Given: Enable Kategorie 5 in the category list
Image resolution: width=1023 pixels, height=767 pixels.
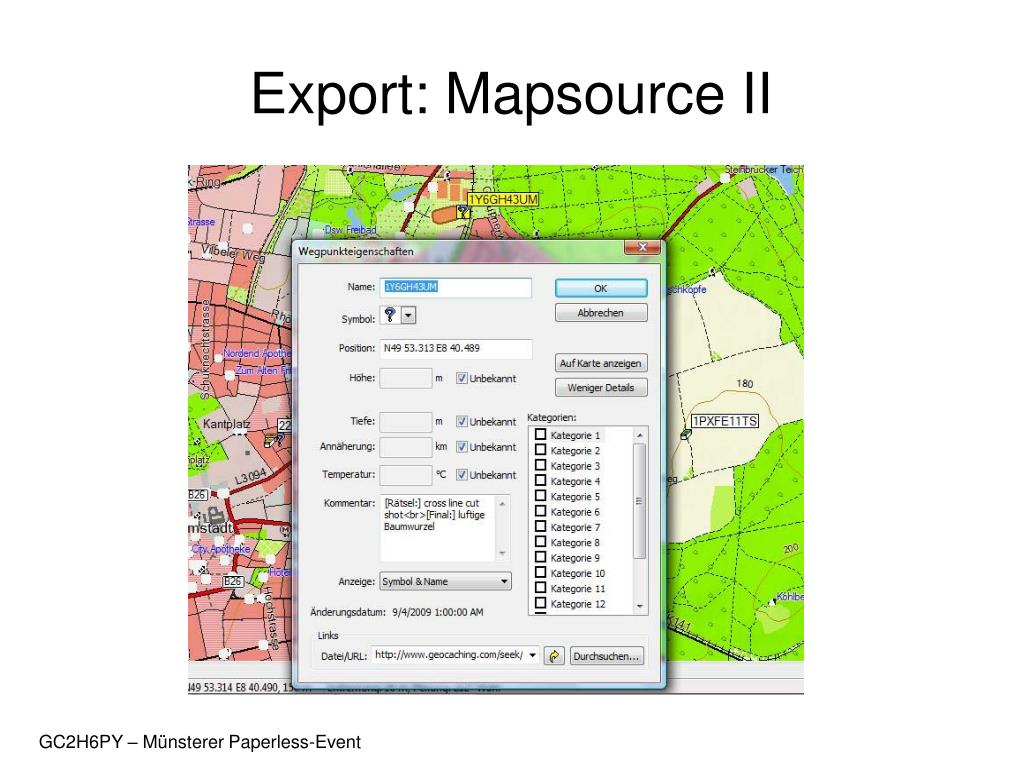Looking at the screenshot, I should coord(540,497).
